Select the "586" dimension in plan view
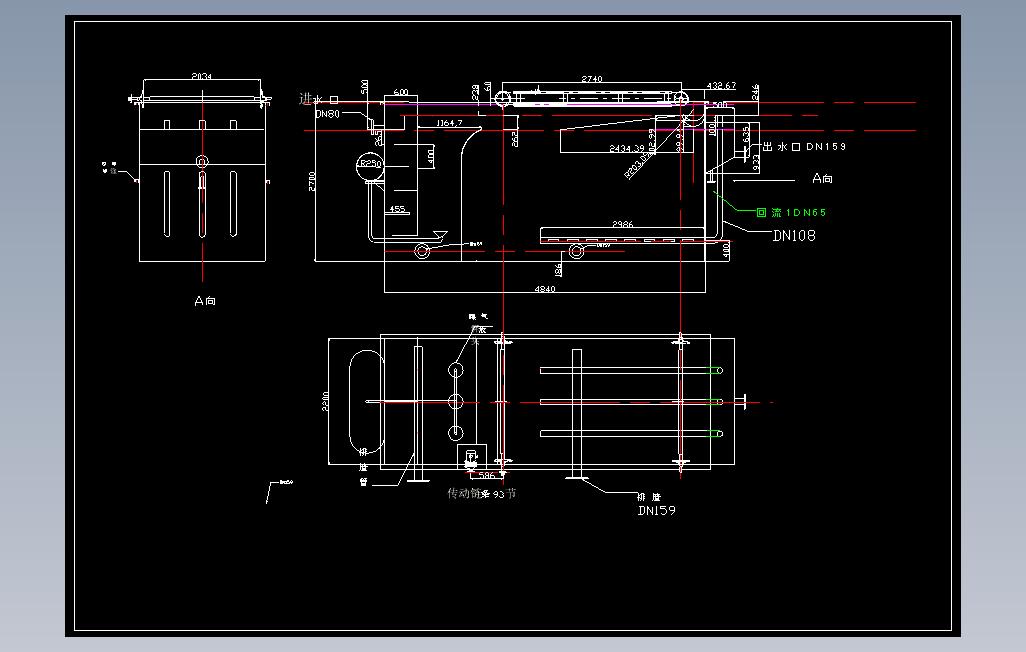 pyautogui.click(x=487, y=476)
